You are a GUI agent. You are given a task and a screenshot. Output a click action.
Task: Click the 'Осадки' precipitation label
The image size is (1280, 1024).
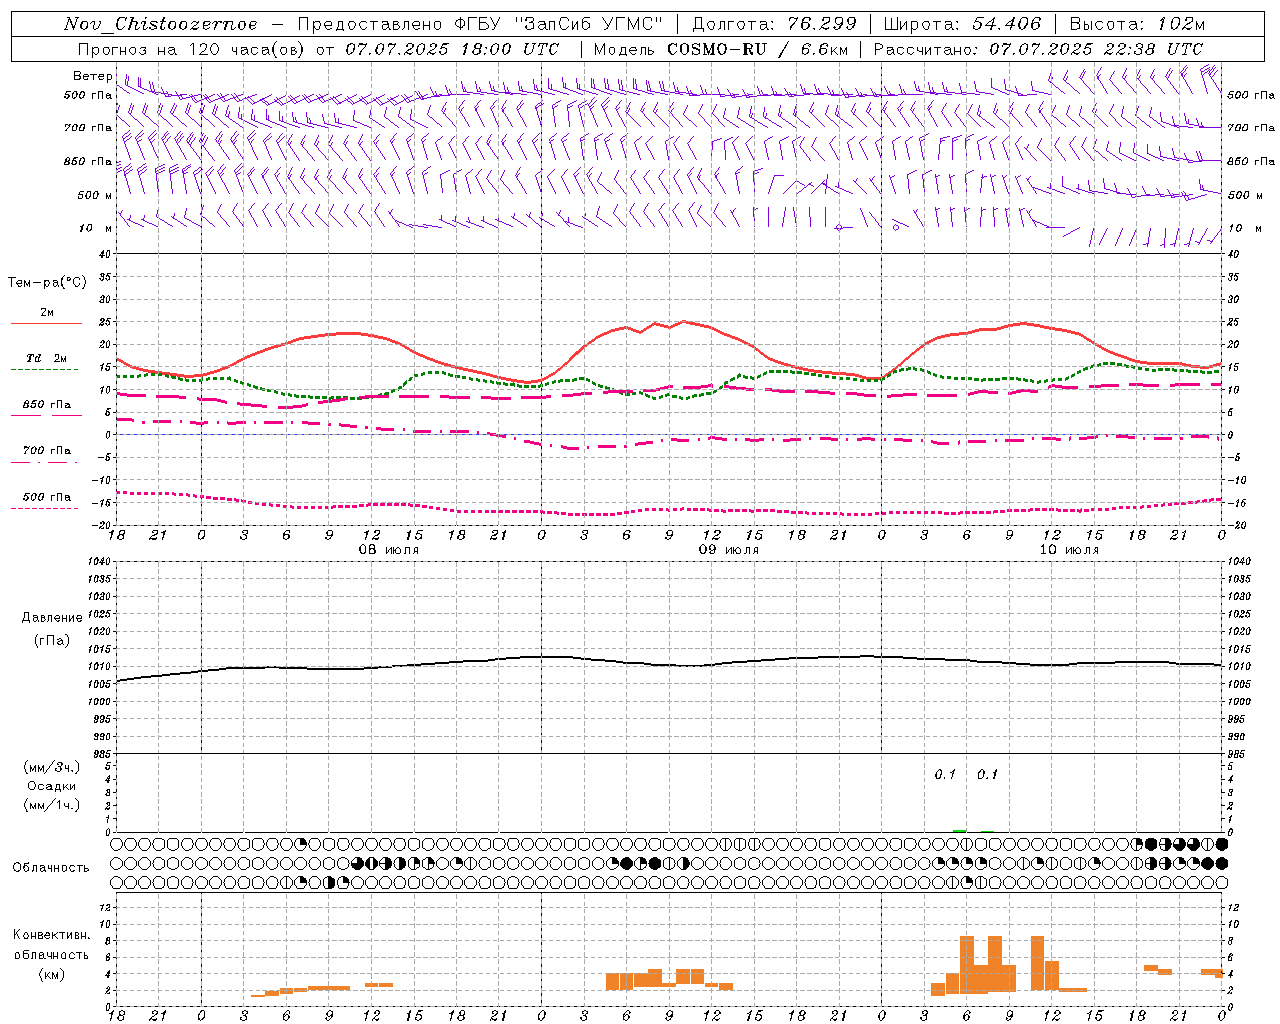[x=51, y=786]
